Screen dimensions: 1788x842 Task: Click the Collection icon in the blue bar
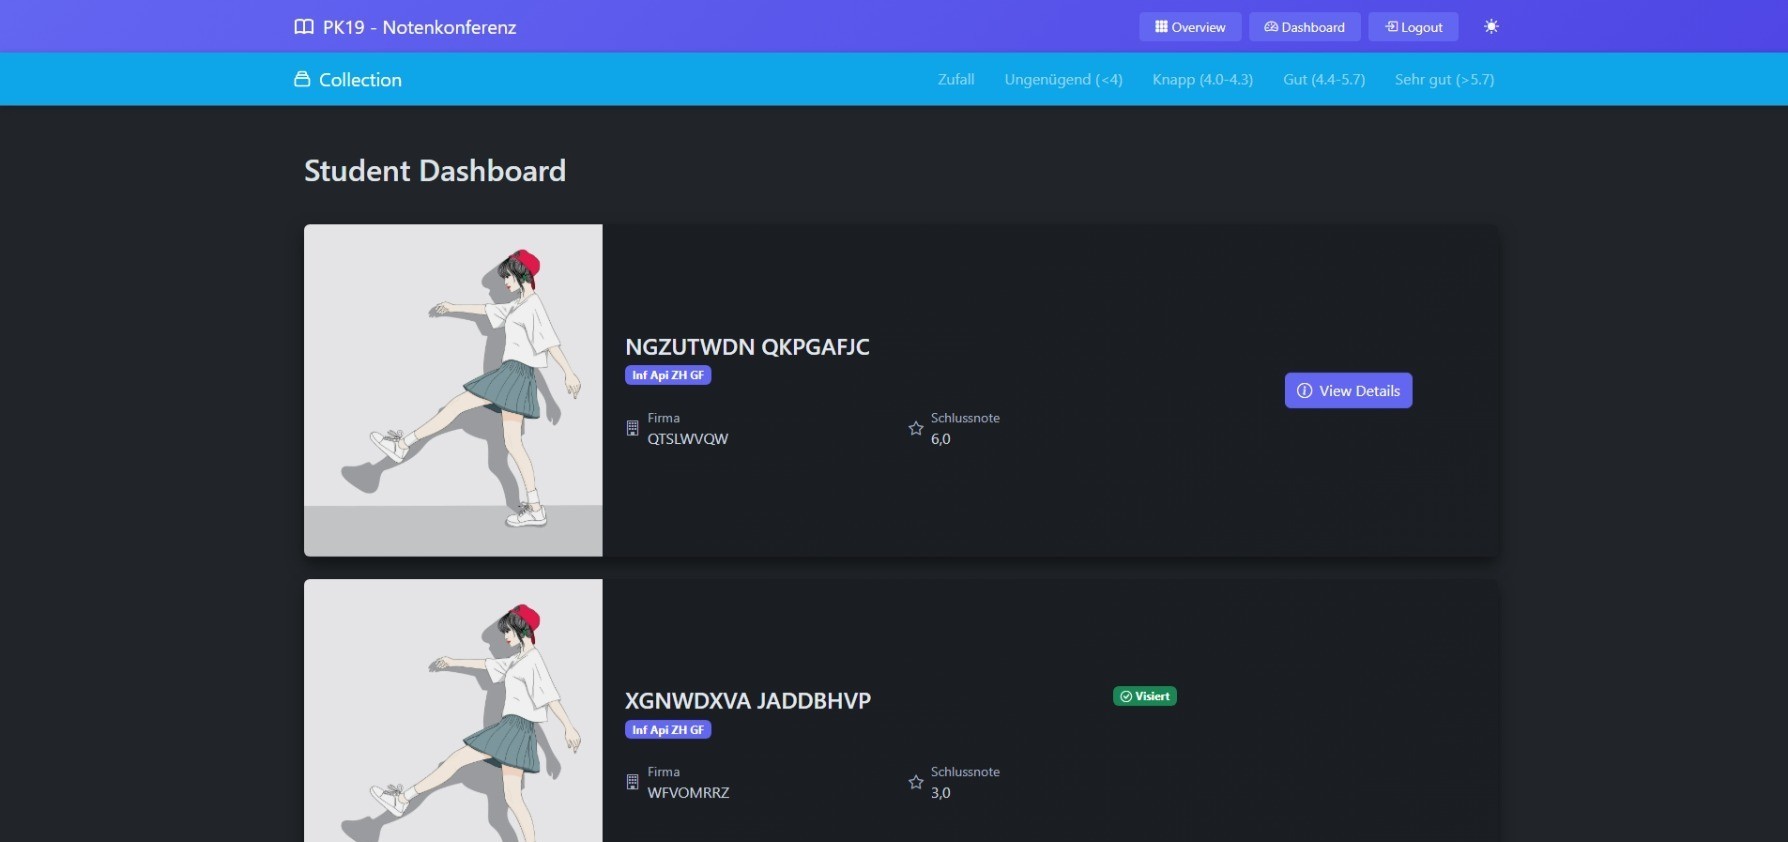tap(302, 79)
